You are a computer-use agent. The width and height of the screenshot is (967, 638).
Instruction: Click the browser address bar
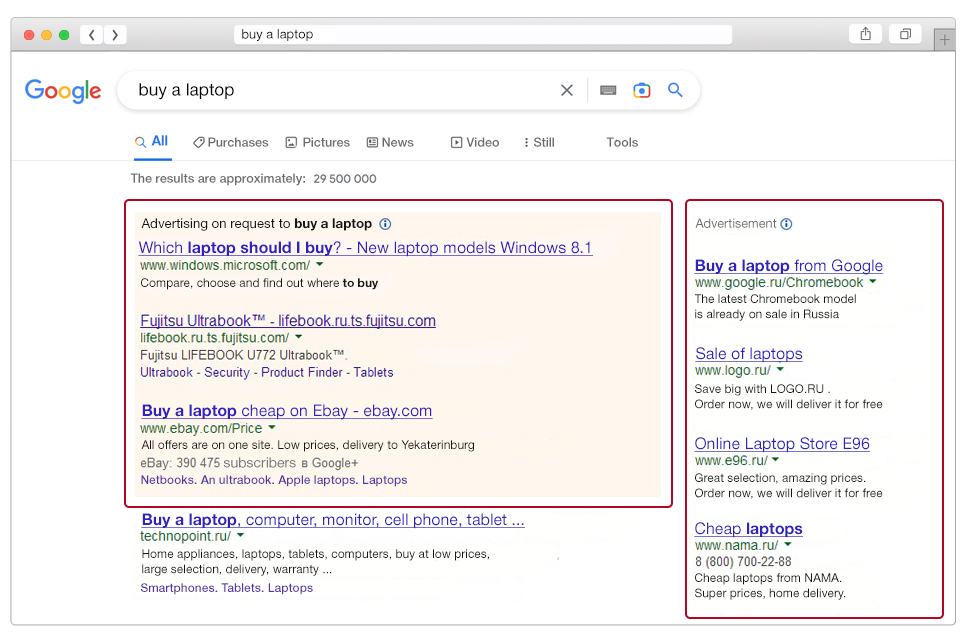pos(483,35)
